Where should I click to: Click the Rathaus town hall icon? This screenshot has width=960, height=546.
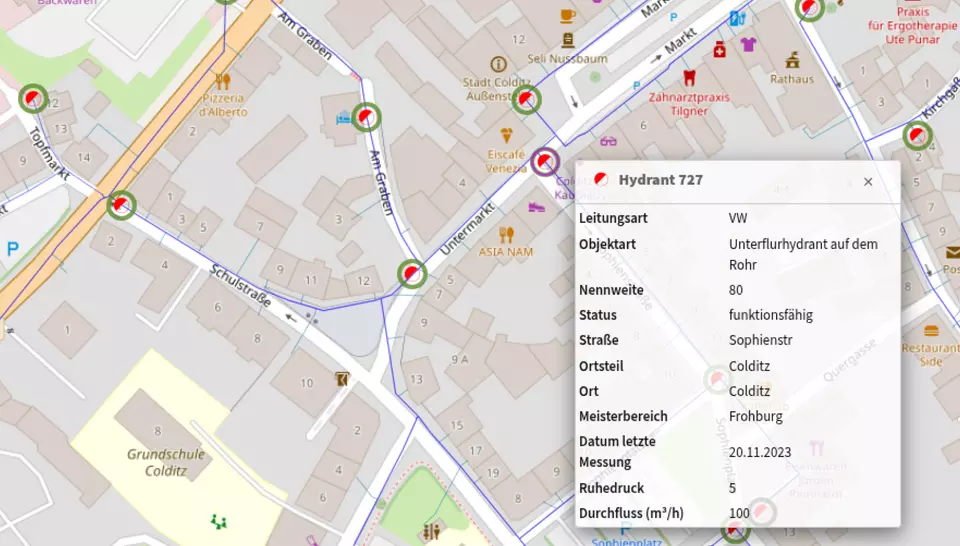[x=792, y=59]
